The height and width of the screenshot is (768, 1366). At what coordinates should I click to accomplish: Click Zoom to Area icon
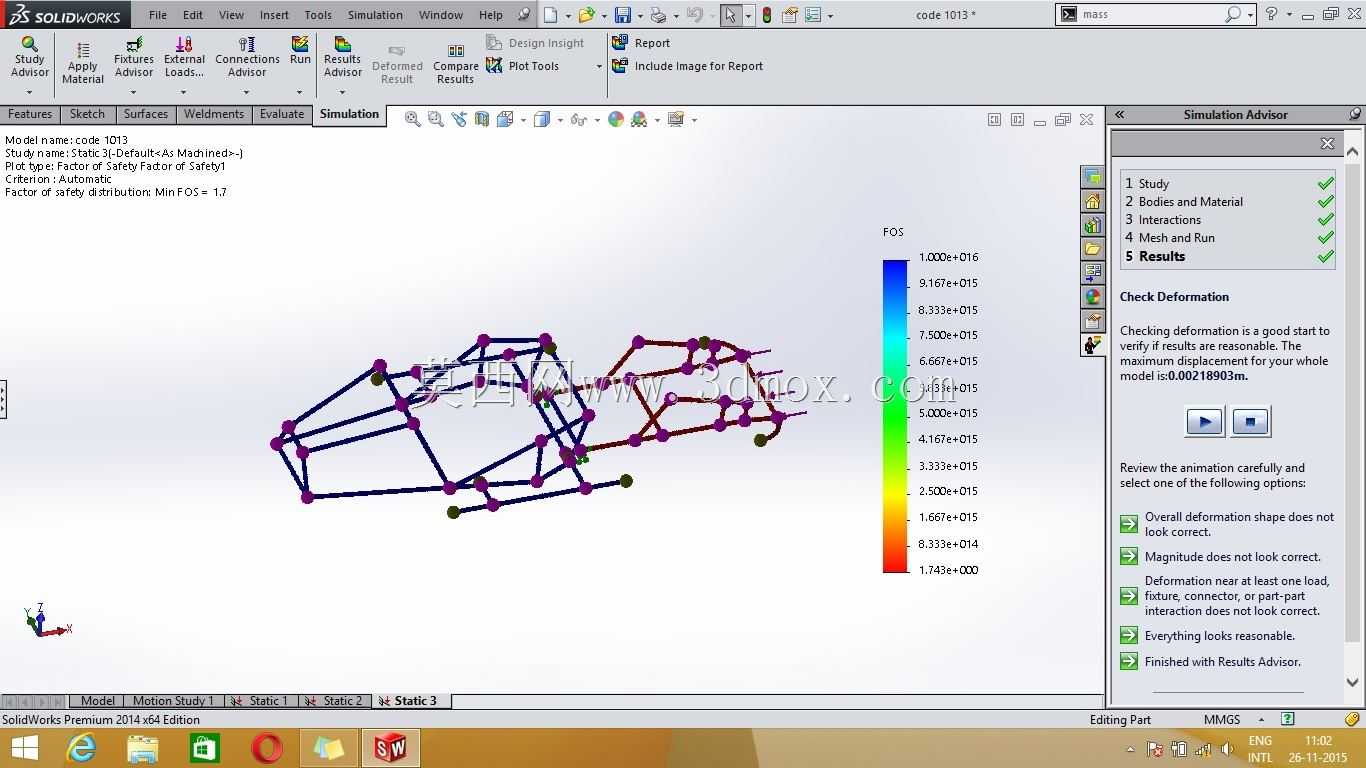click(x=435, y=119)
